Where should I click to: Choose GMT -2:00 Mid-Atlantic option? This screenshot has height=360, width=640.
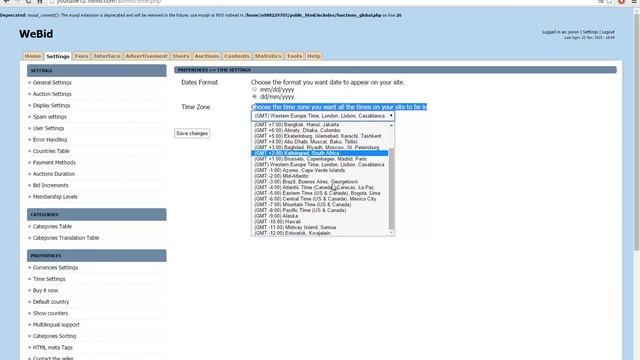(x=320, y=176)
